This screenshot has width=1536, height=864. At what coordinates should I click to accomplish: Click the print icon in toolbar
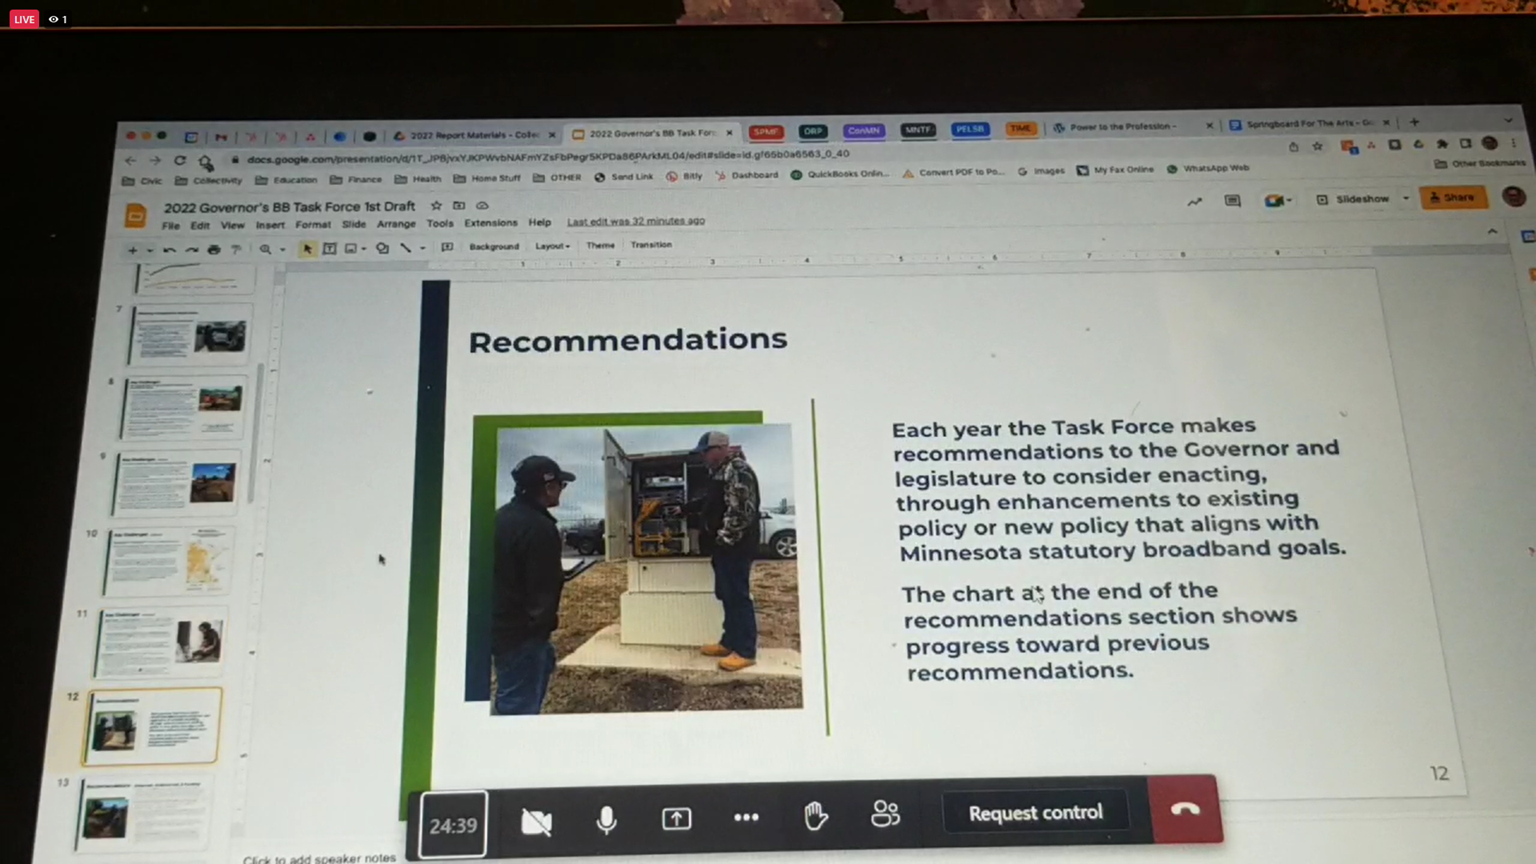tap(214, 250)
